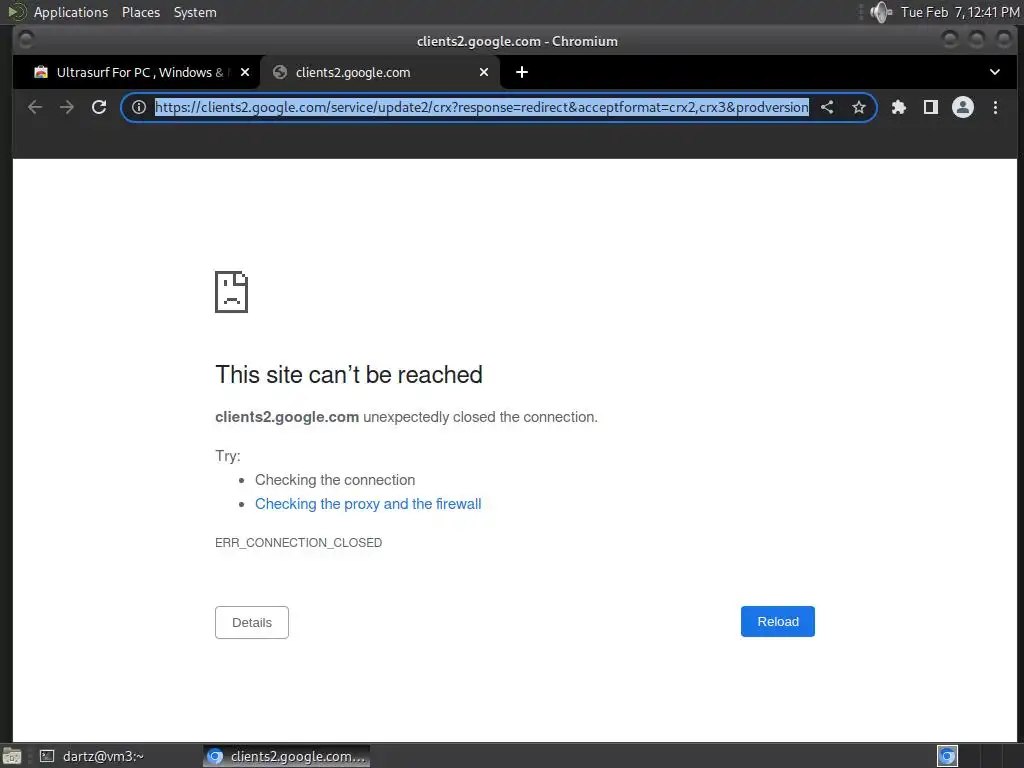1024x768 pixels.
Task: Click 'Checking the connection' suggestion text
Action: (334, 480)
